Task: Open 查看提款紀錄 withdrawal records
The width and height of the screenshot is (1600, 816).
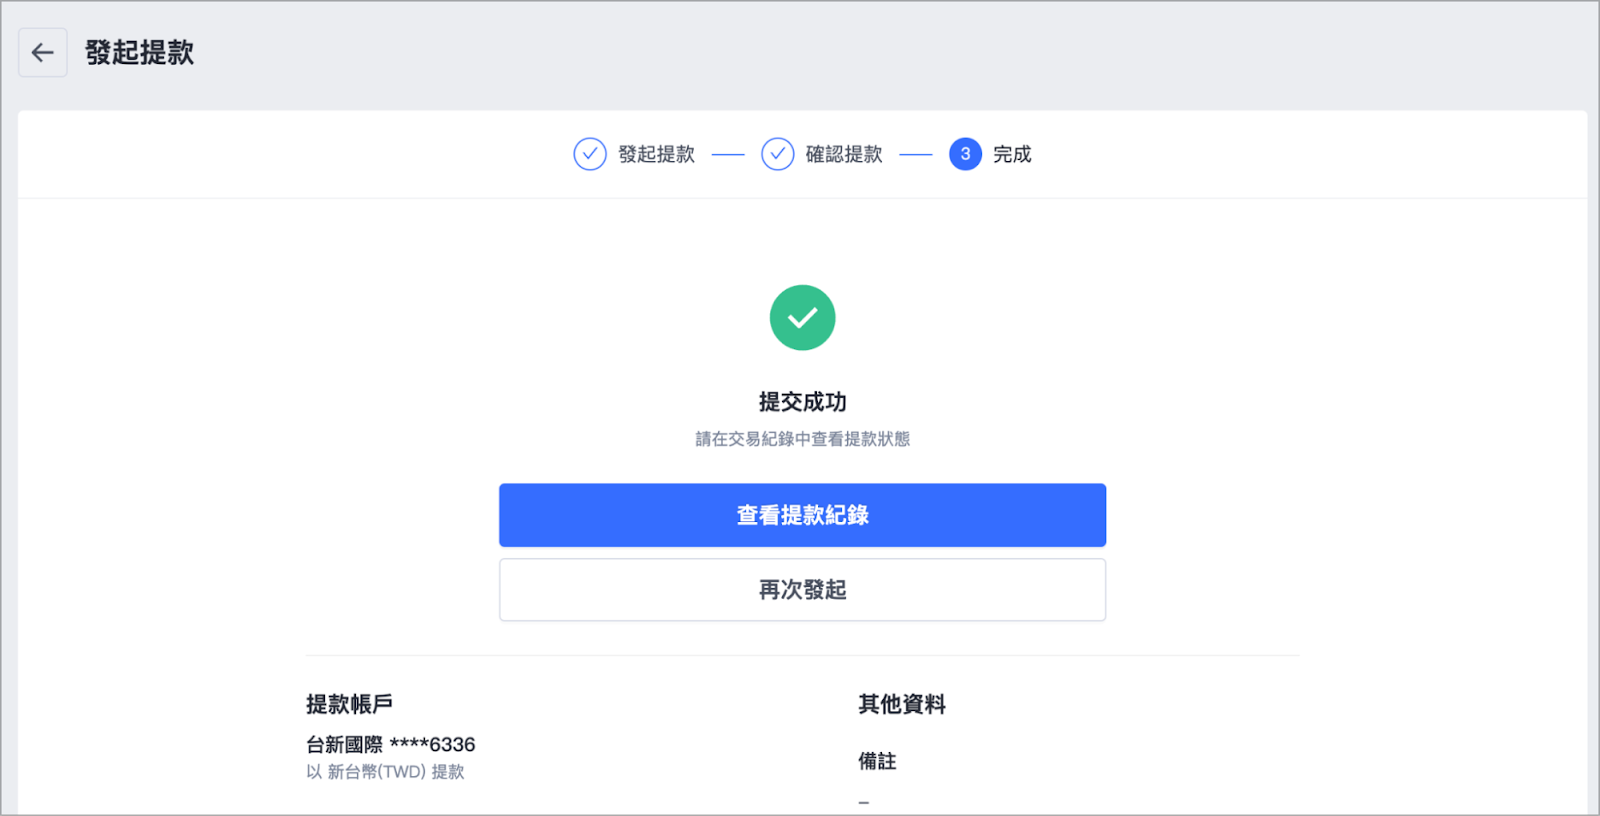Action: click(802, 515)
